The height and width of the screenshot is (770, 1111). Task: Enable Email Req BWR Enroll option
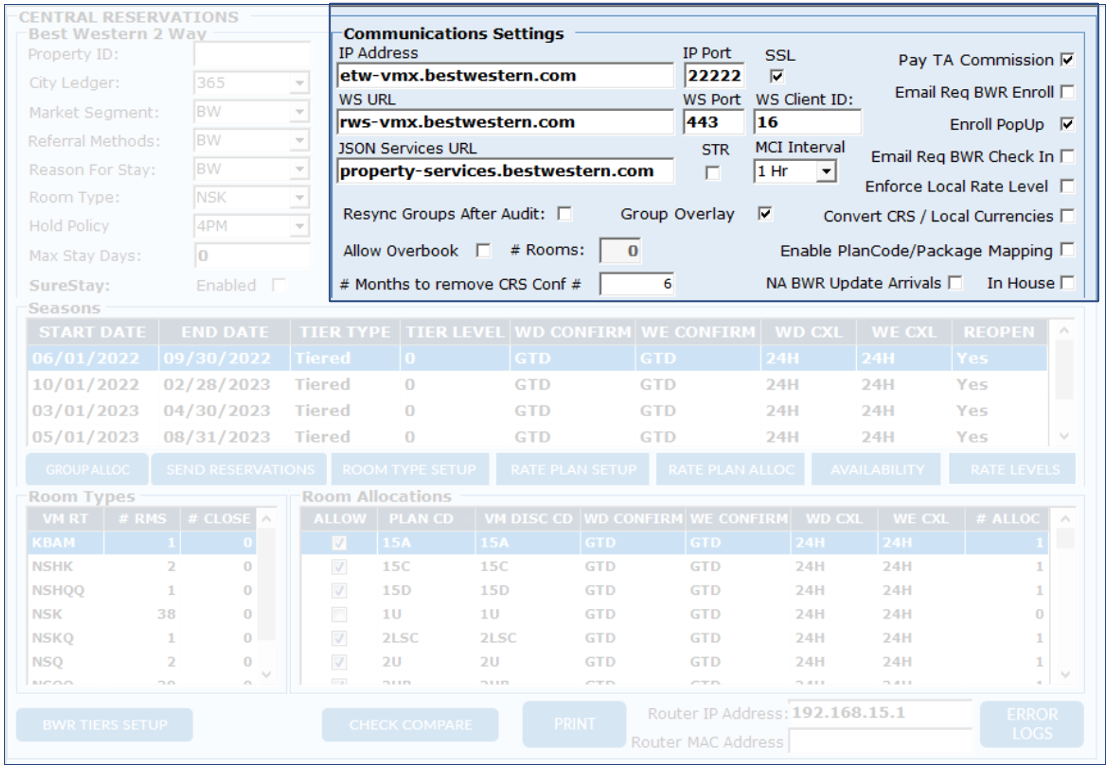tap(1067, 92)
